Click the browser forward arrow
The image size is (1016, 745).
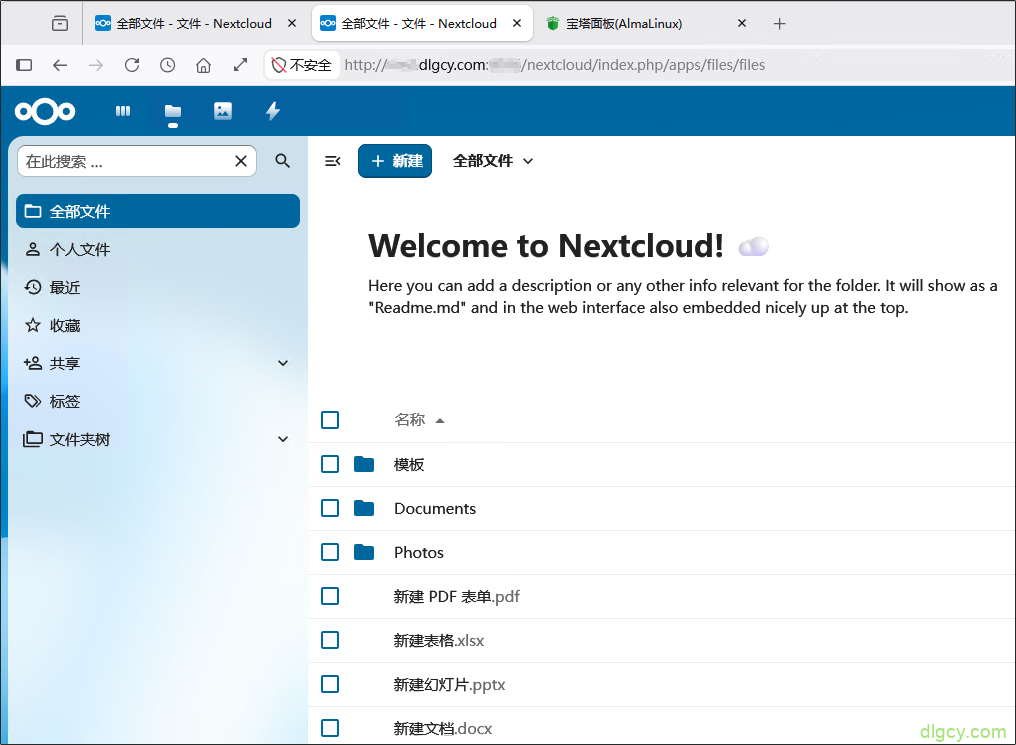96,65
